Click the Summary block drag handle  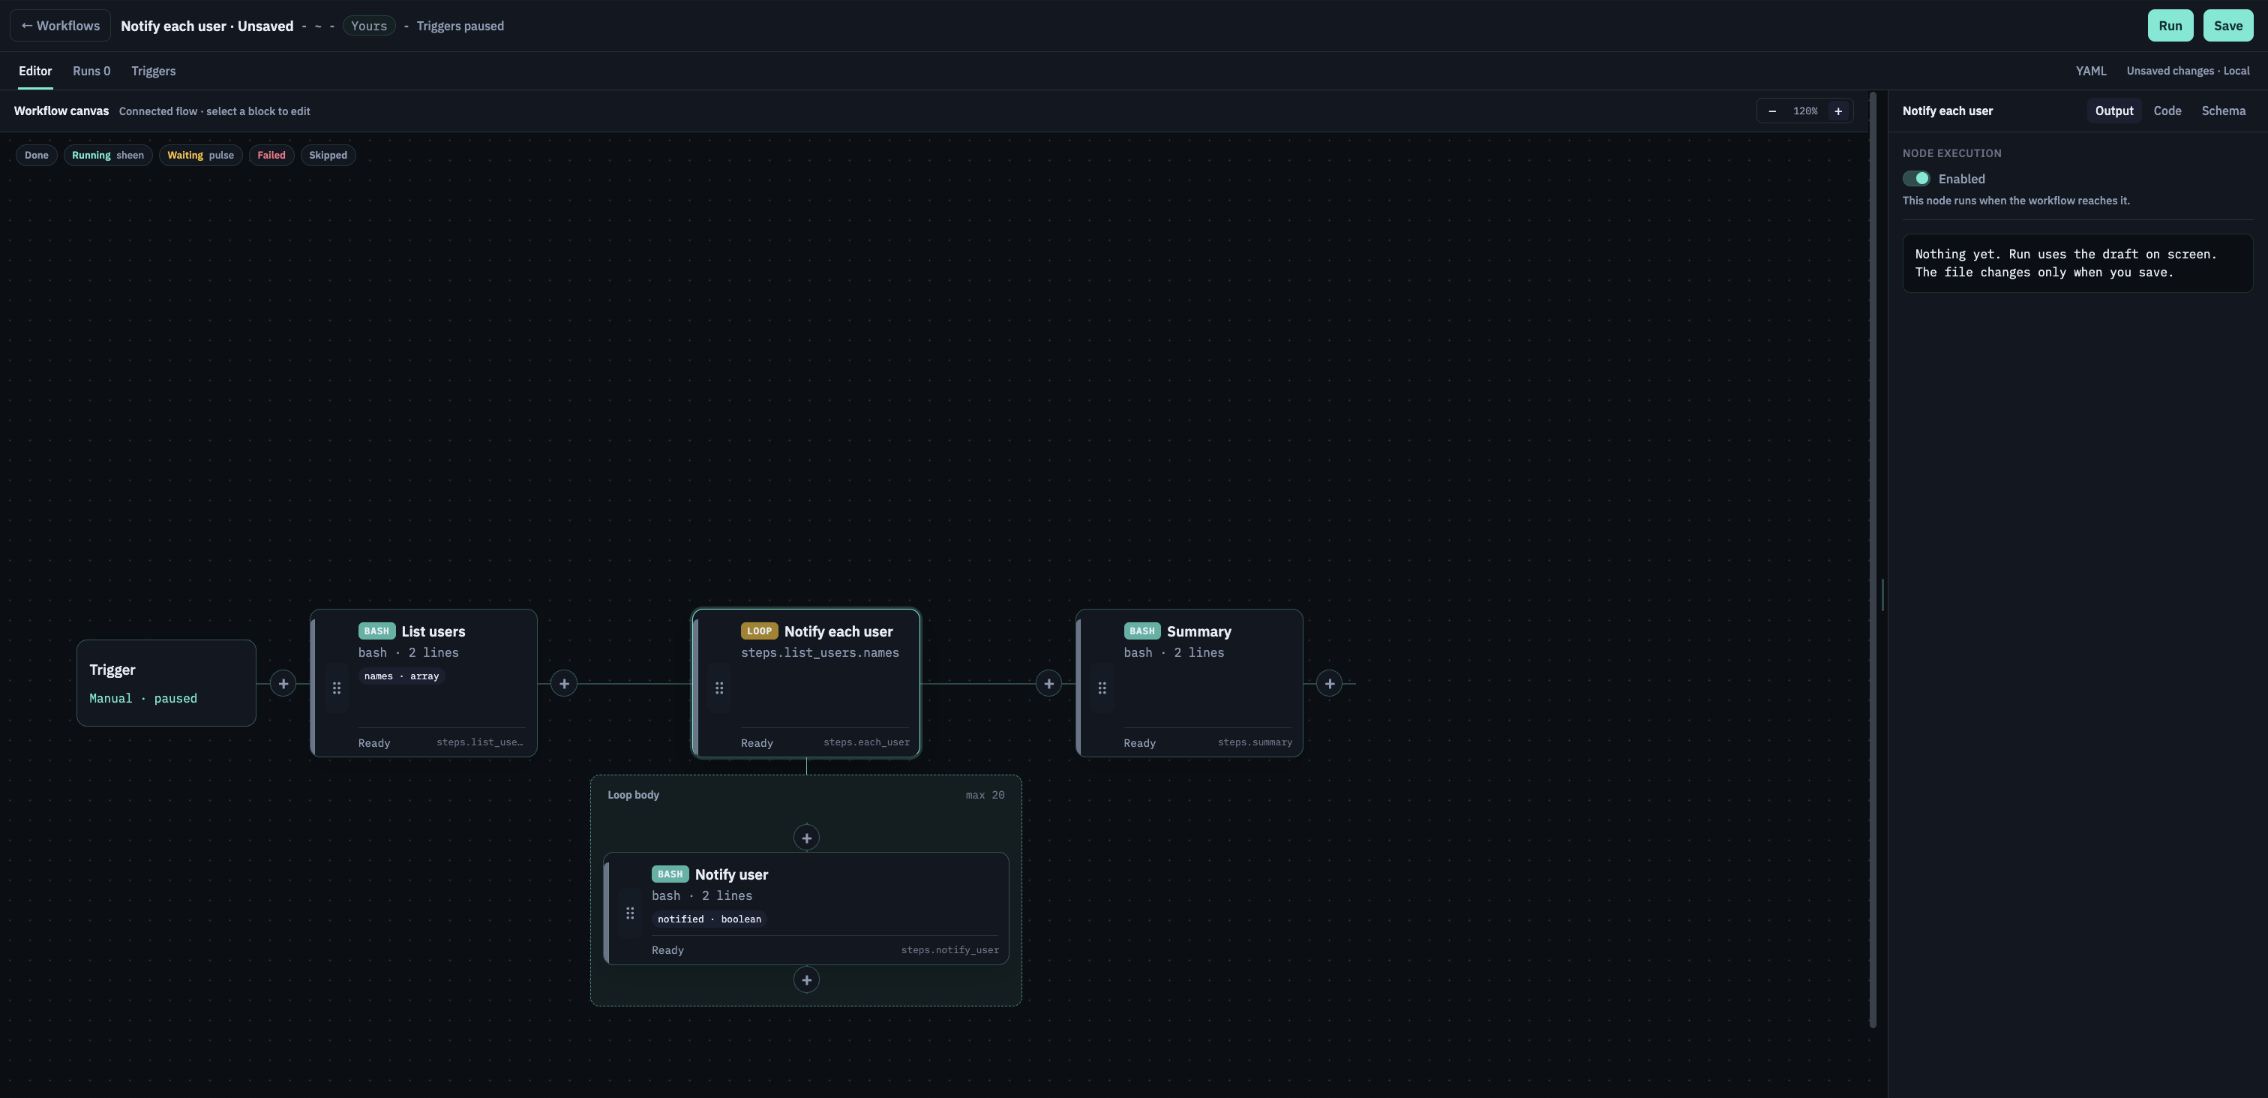point(1102,688)
